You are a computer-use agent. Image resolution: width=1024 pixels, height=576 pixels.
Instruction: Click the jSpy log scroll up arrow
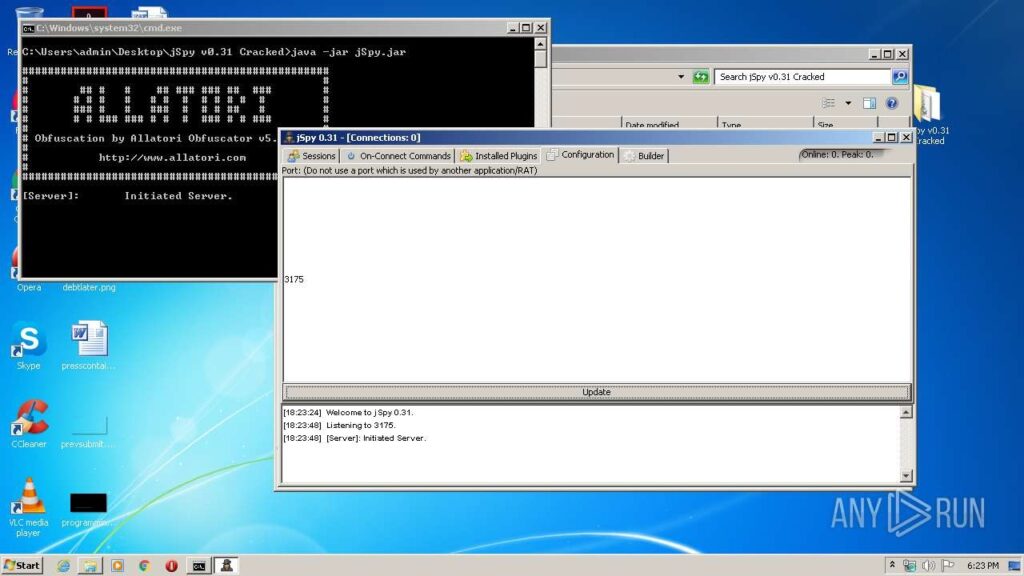click(x=906, y=412)
